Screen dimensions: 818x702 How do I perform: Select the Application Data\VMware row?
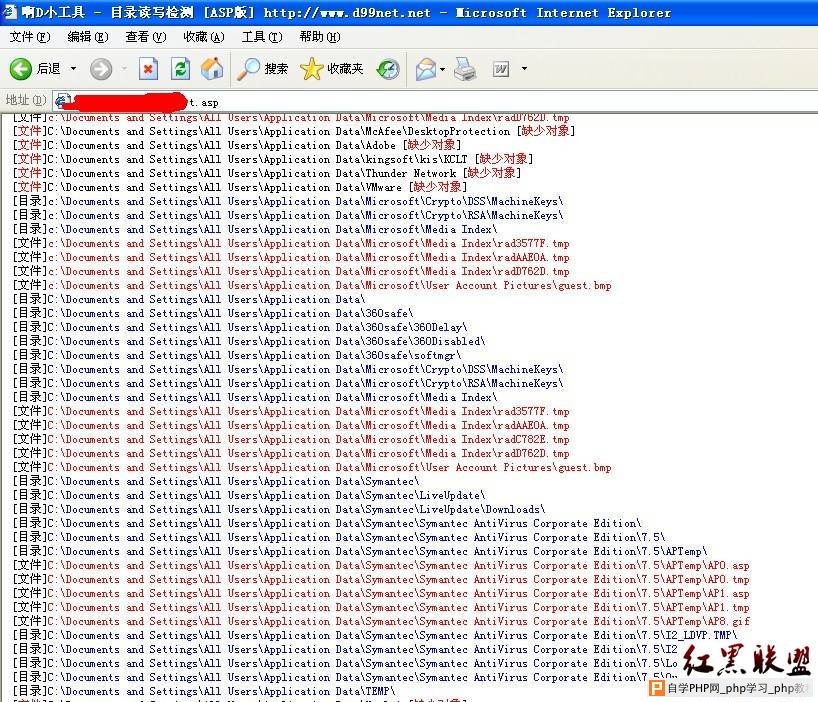coord(240,187)
